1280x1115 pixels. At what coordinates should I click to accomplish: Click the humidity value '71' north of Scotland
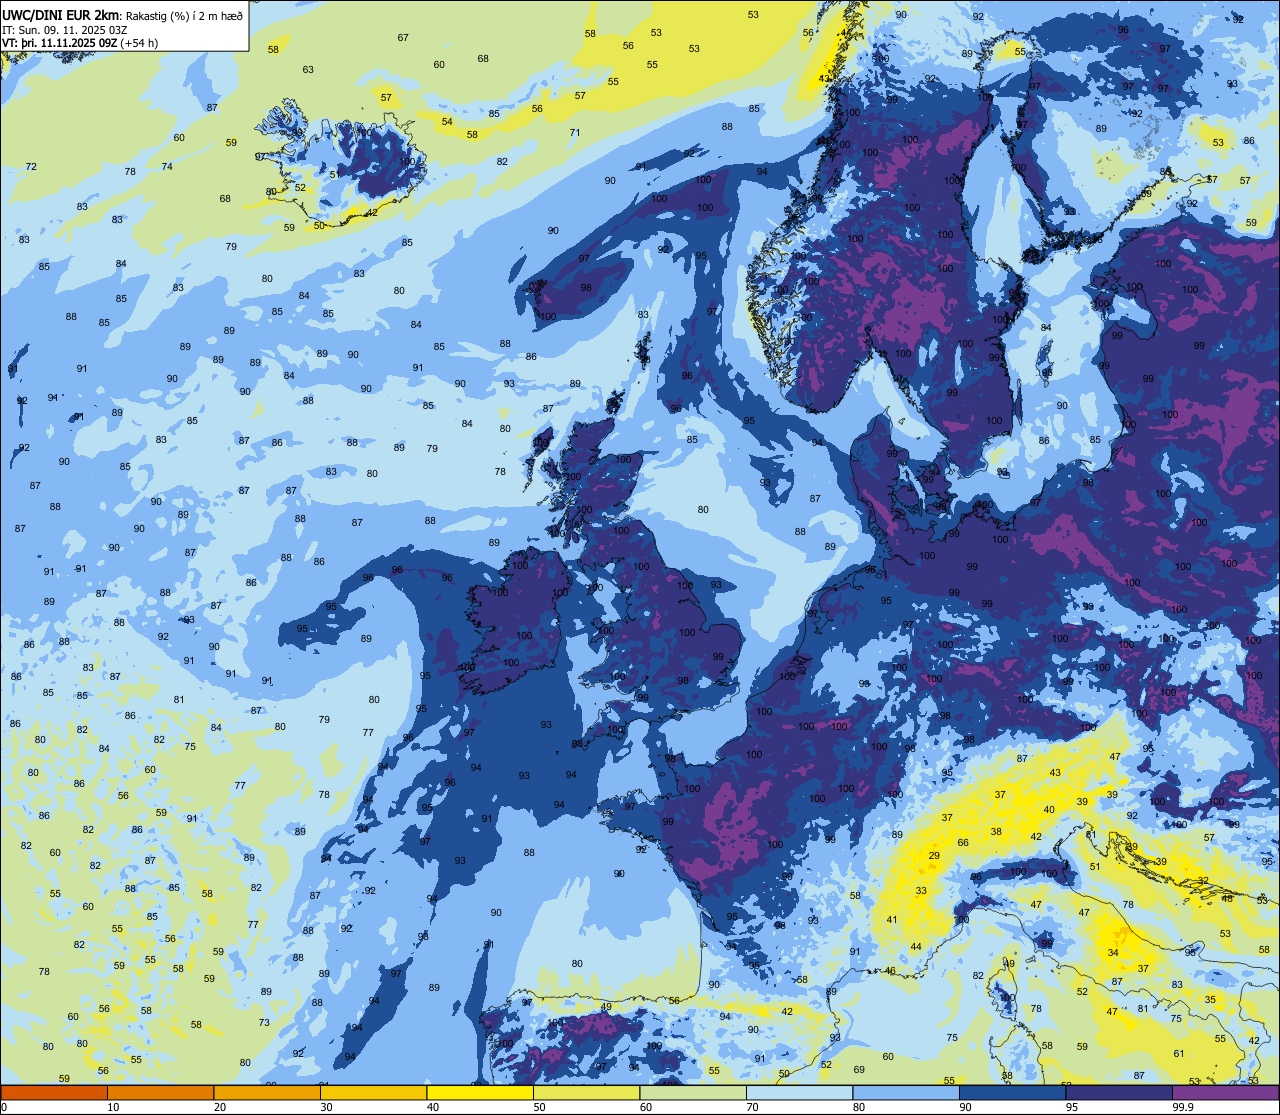[575, 132]
